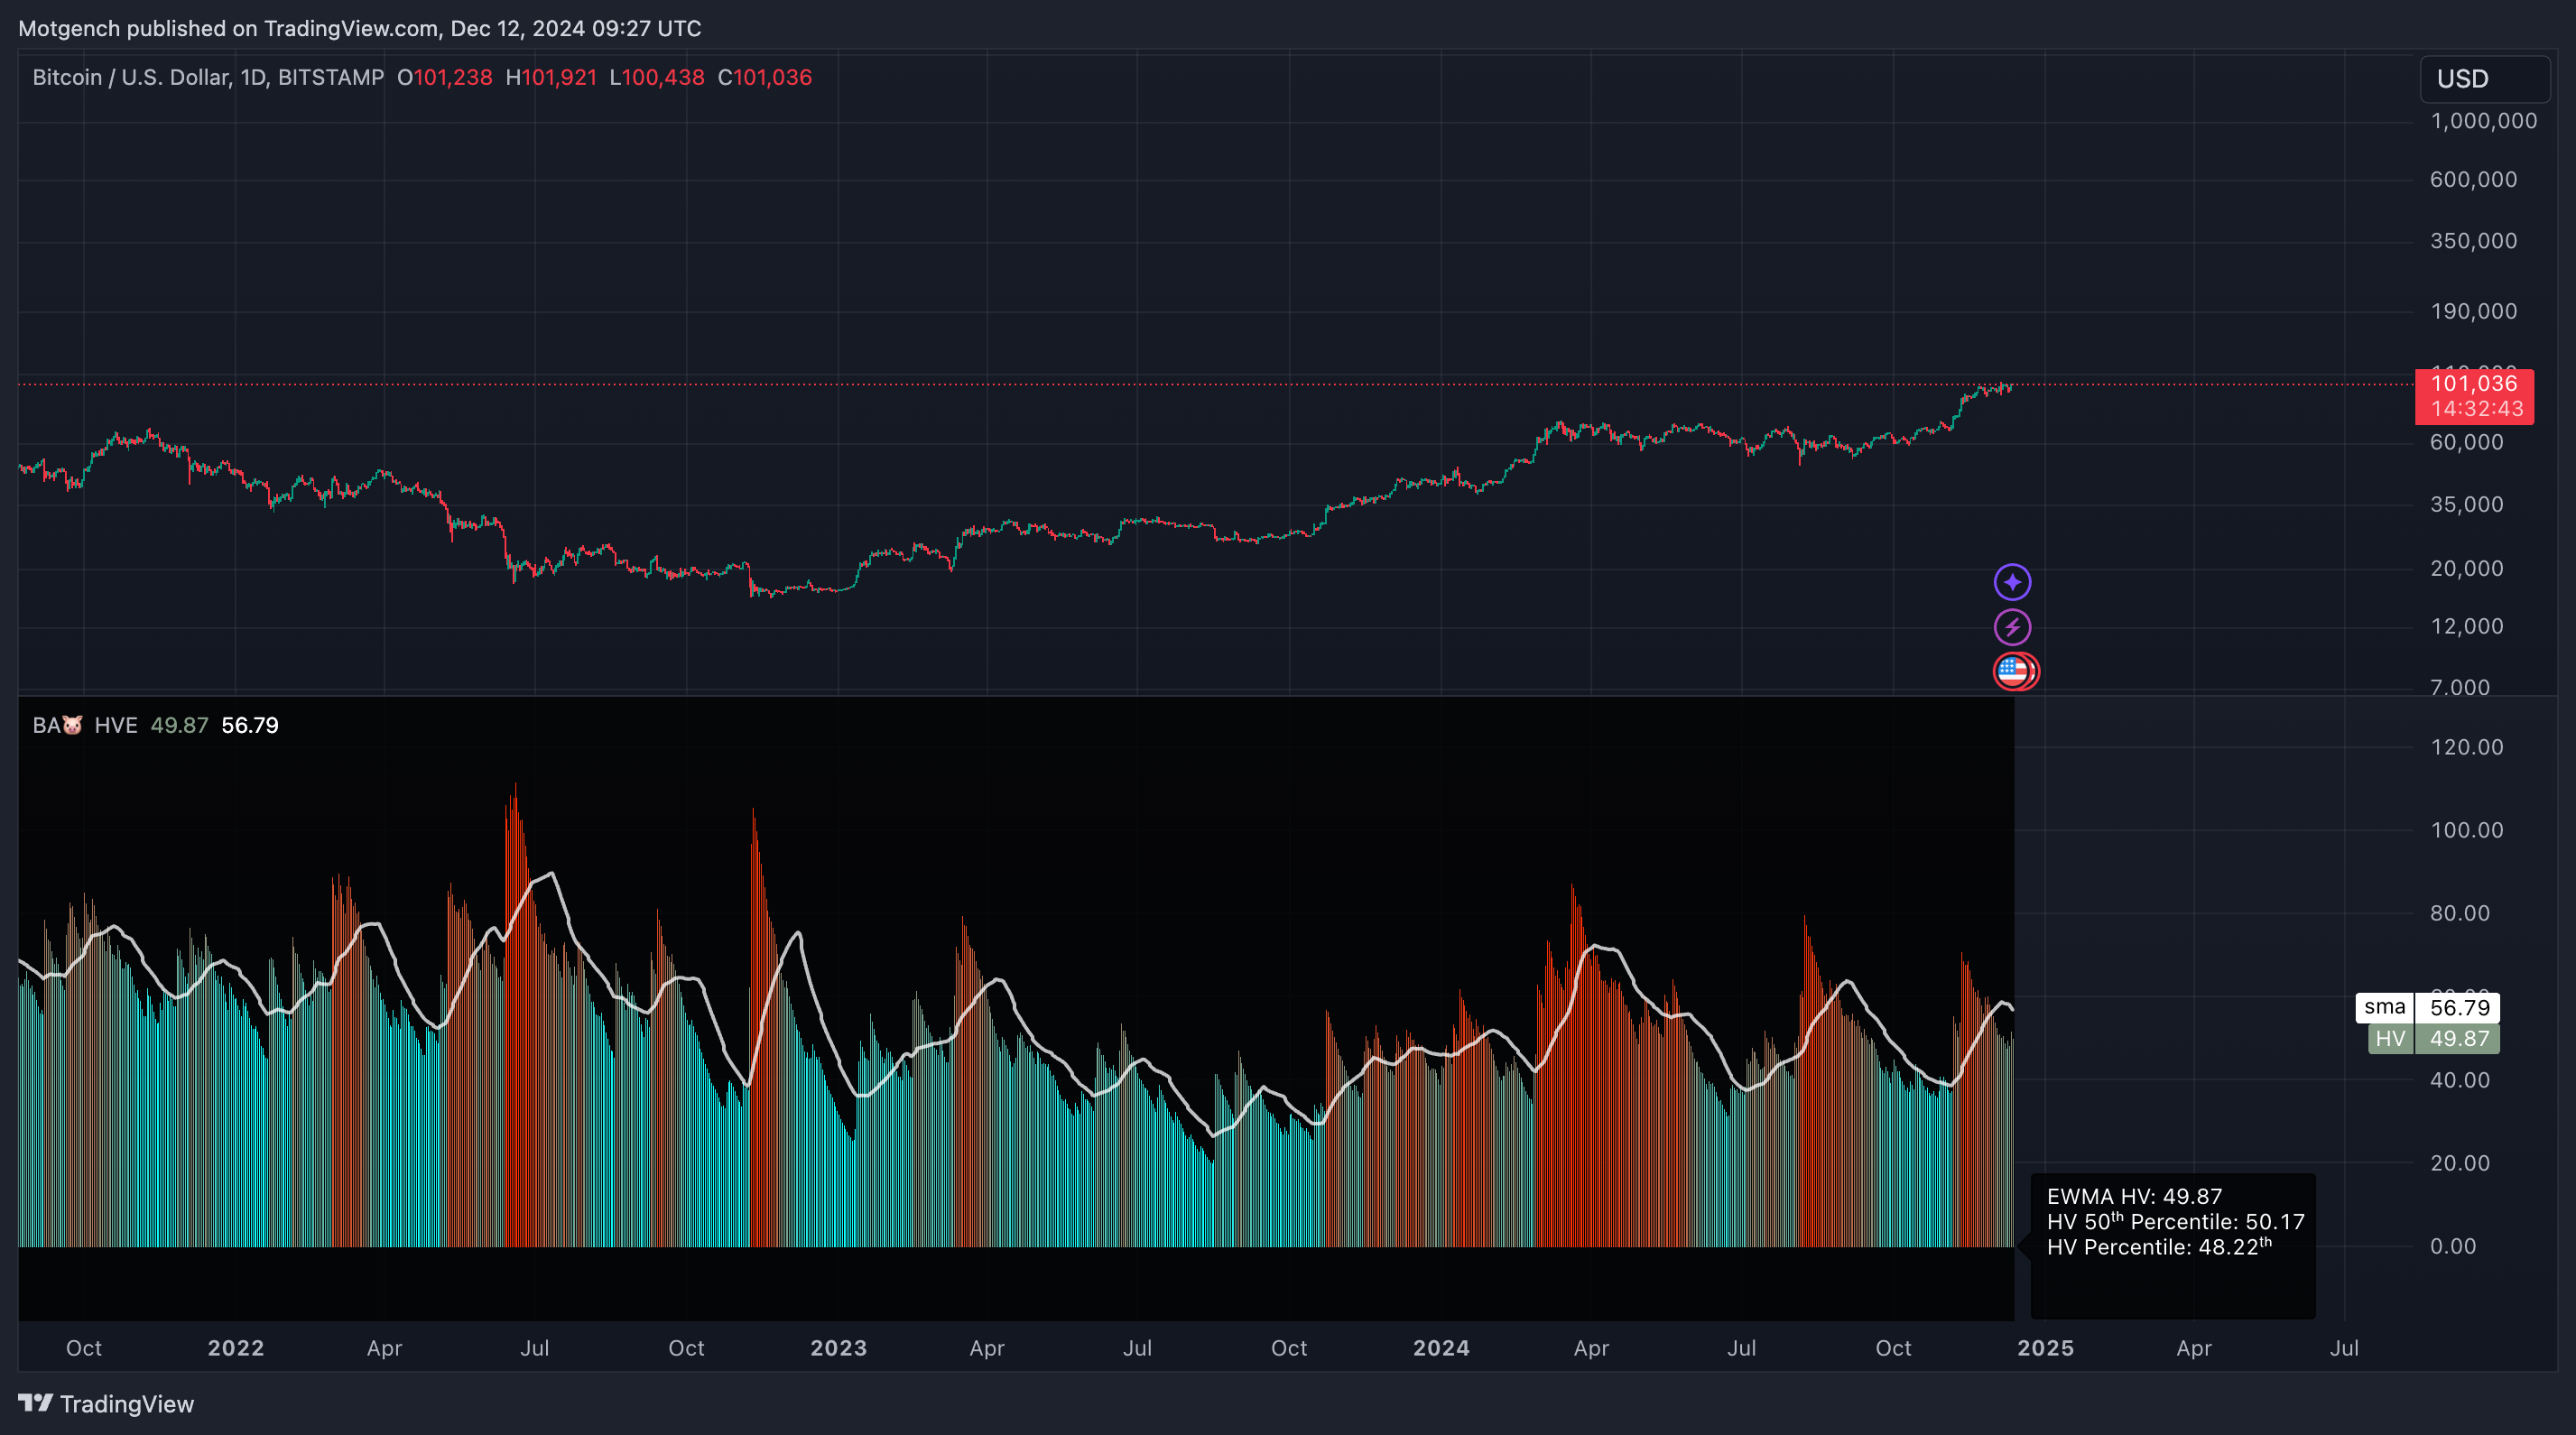The image size is (2576, 1435).
Task: Click the 12,000 price axis label
Action: pos(2466,626)
